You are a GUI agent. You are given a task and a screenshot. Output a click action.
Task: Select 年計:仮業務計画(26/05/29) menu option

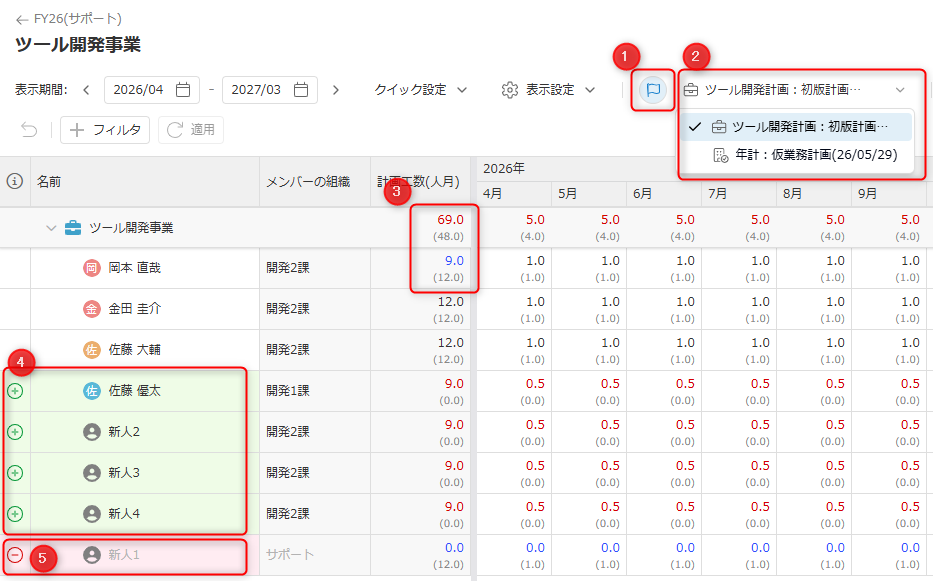(796, 155)
